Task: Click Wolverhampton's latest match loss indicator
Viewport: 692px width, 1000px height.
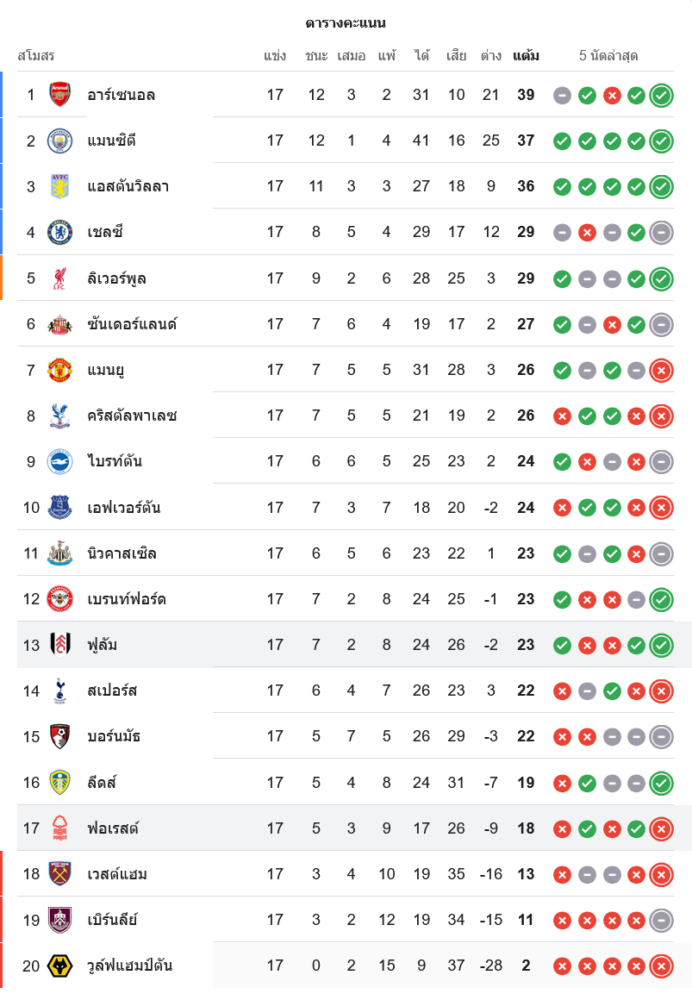Action: pyautogui.click(x=661, y=966)
